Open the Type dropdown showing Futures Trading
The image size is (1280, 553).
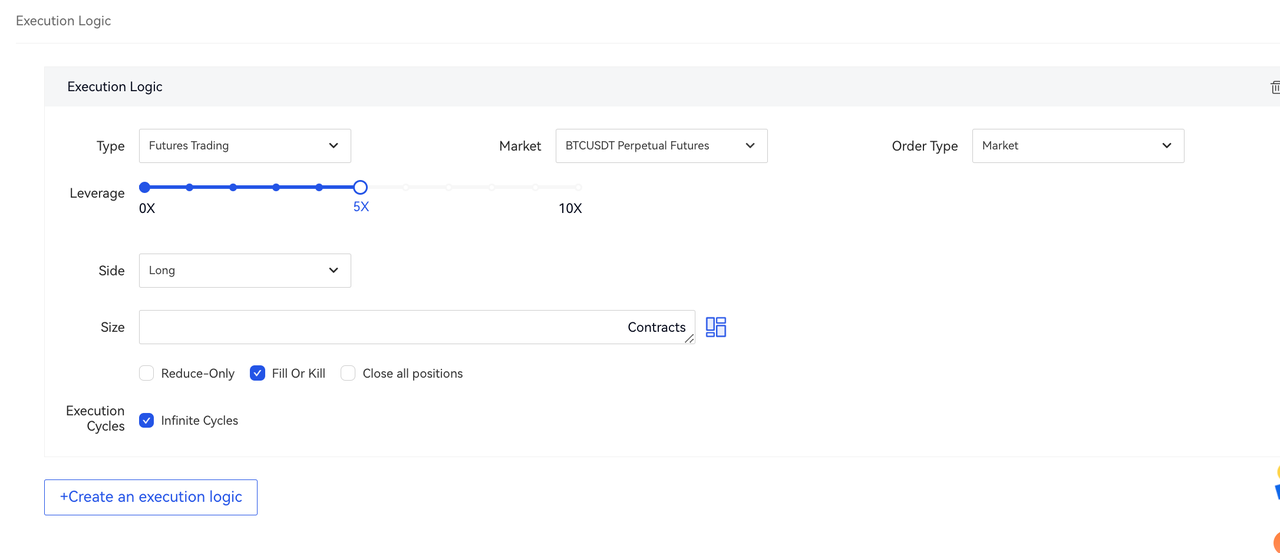[245, 146]
